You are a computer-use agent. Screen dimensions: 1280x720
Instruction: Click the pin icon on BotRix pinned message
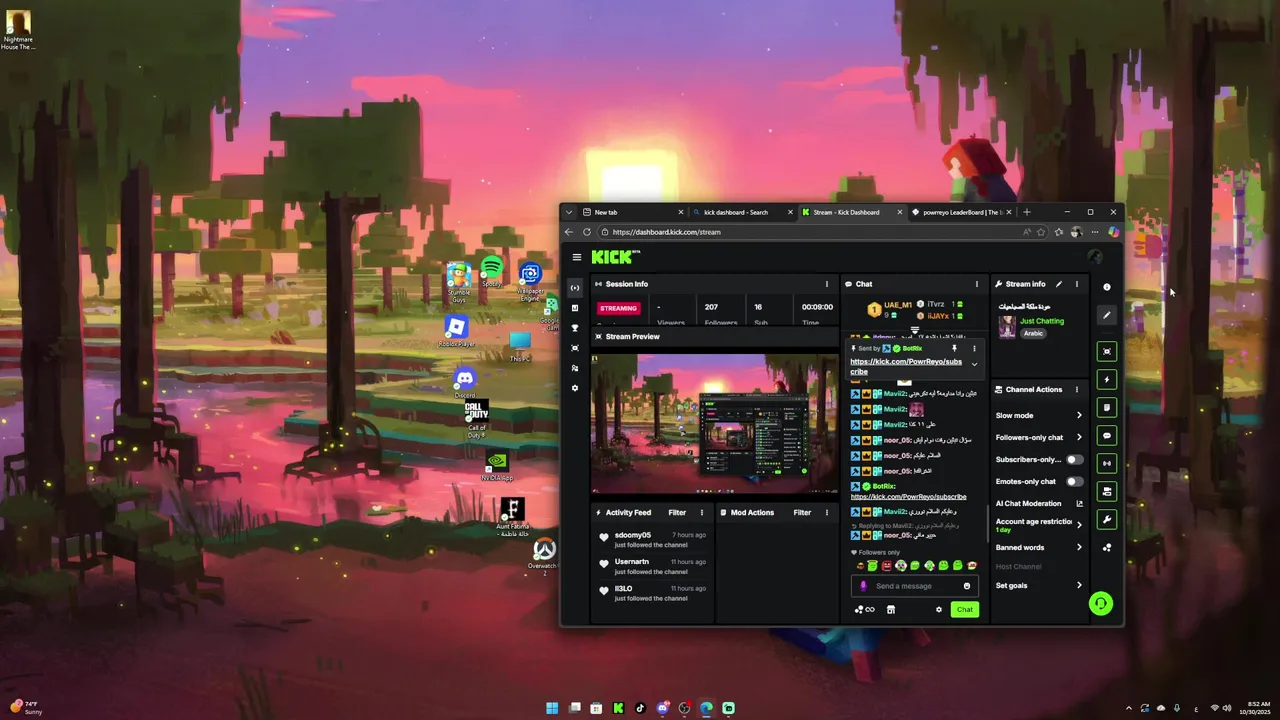[x=954, y=348]
